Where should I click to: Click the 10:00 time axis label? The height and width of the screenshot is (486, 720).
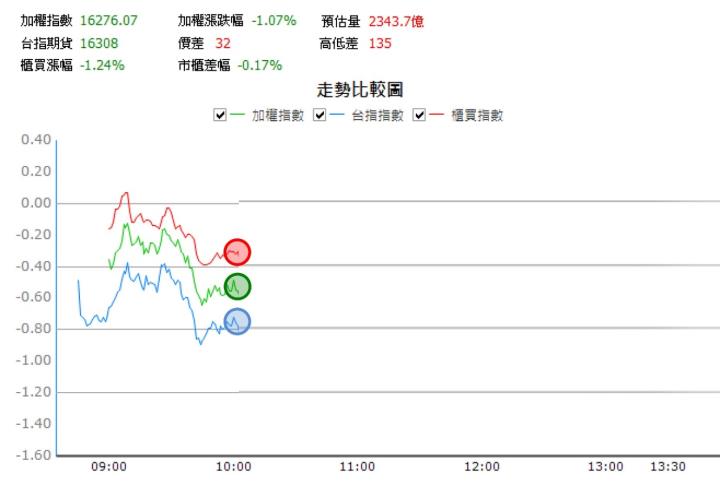234,467
